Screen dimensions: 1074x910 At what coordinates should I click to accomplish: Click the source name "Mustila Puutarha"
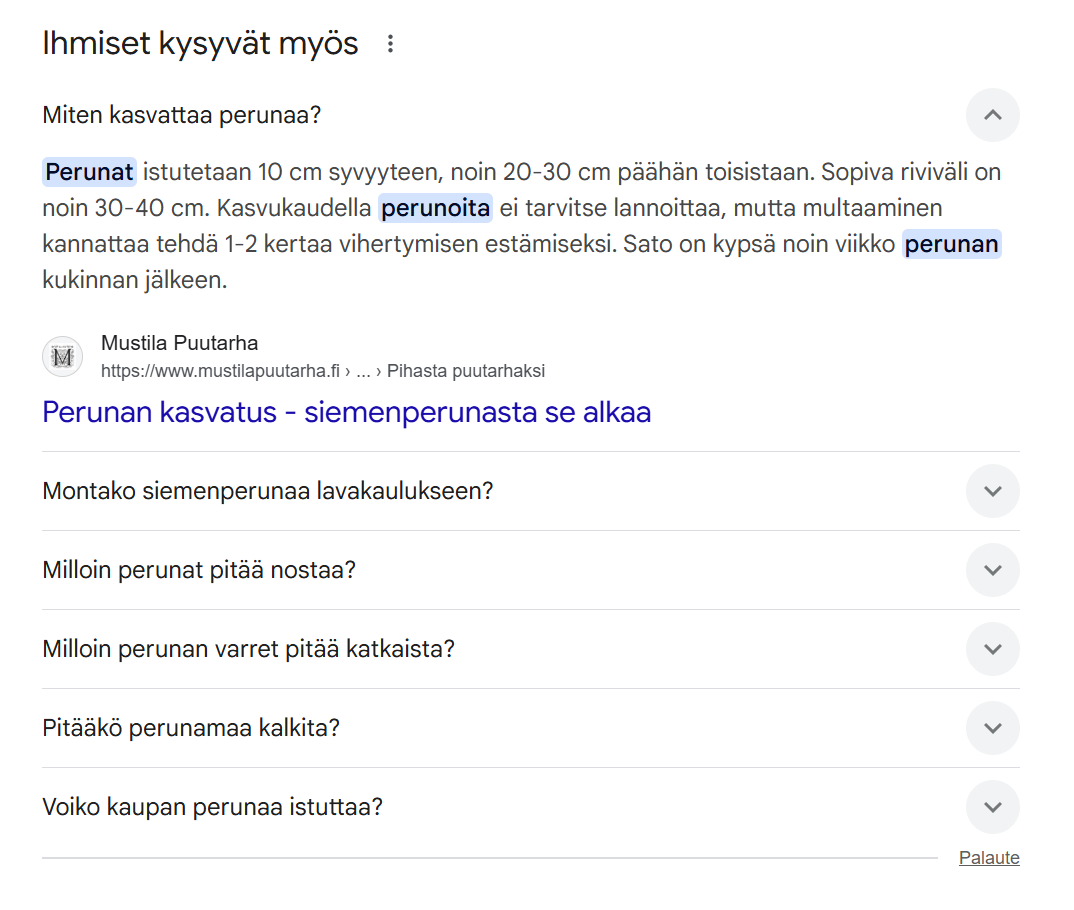pos(178,342)
